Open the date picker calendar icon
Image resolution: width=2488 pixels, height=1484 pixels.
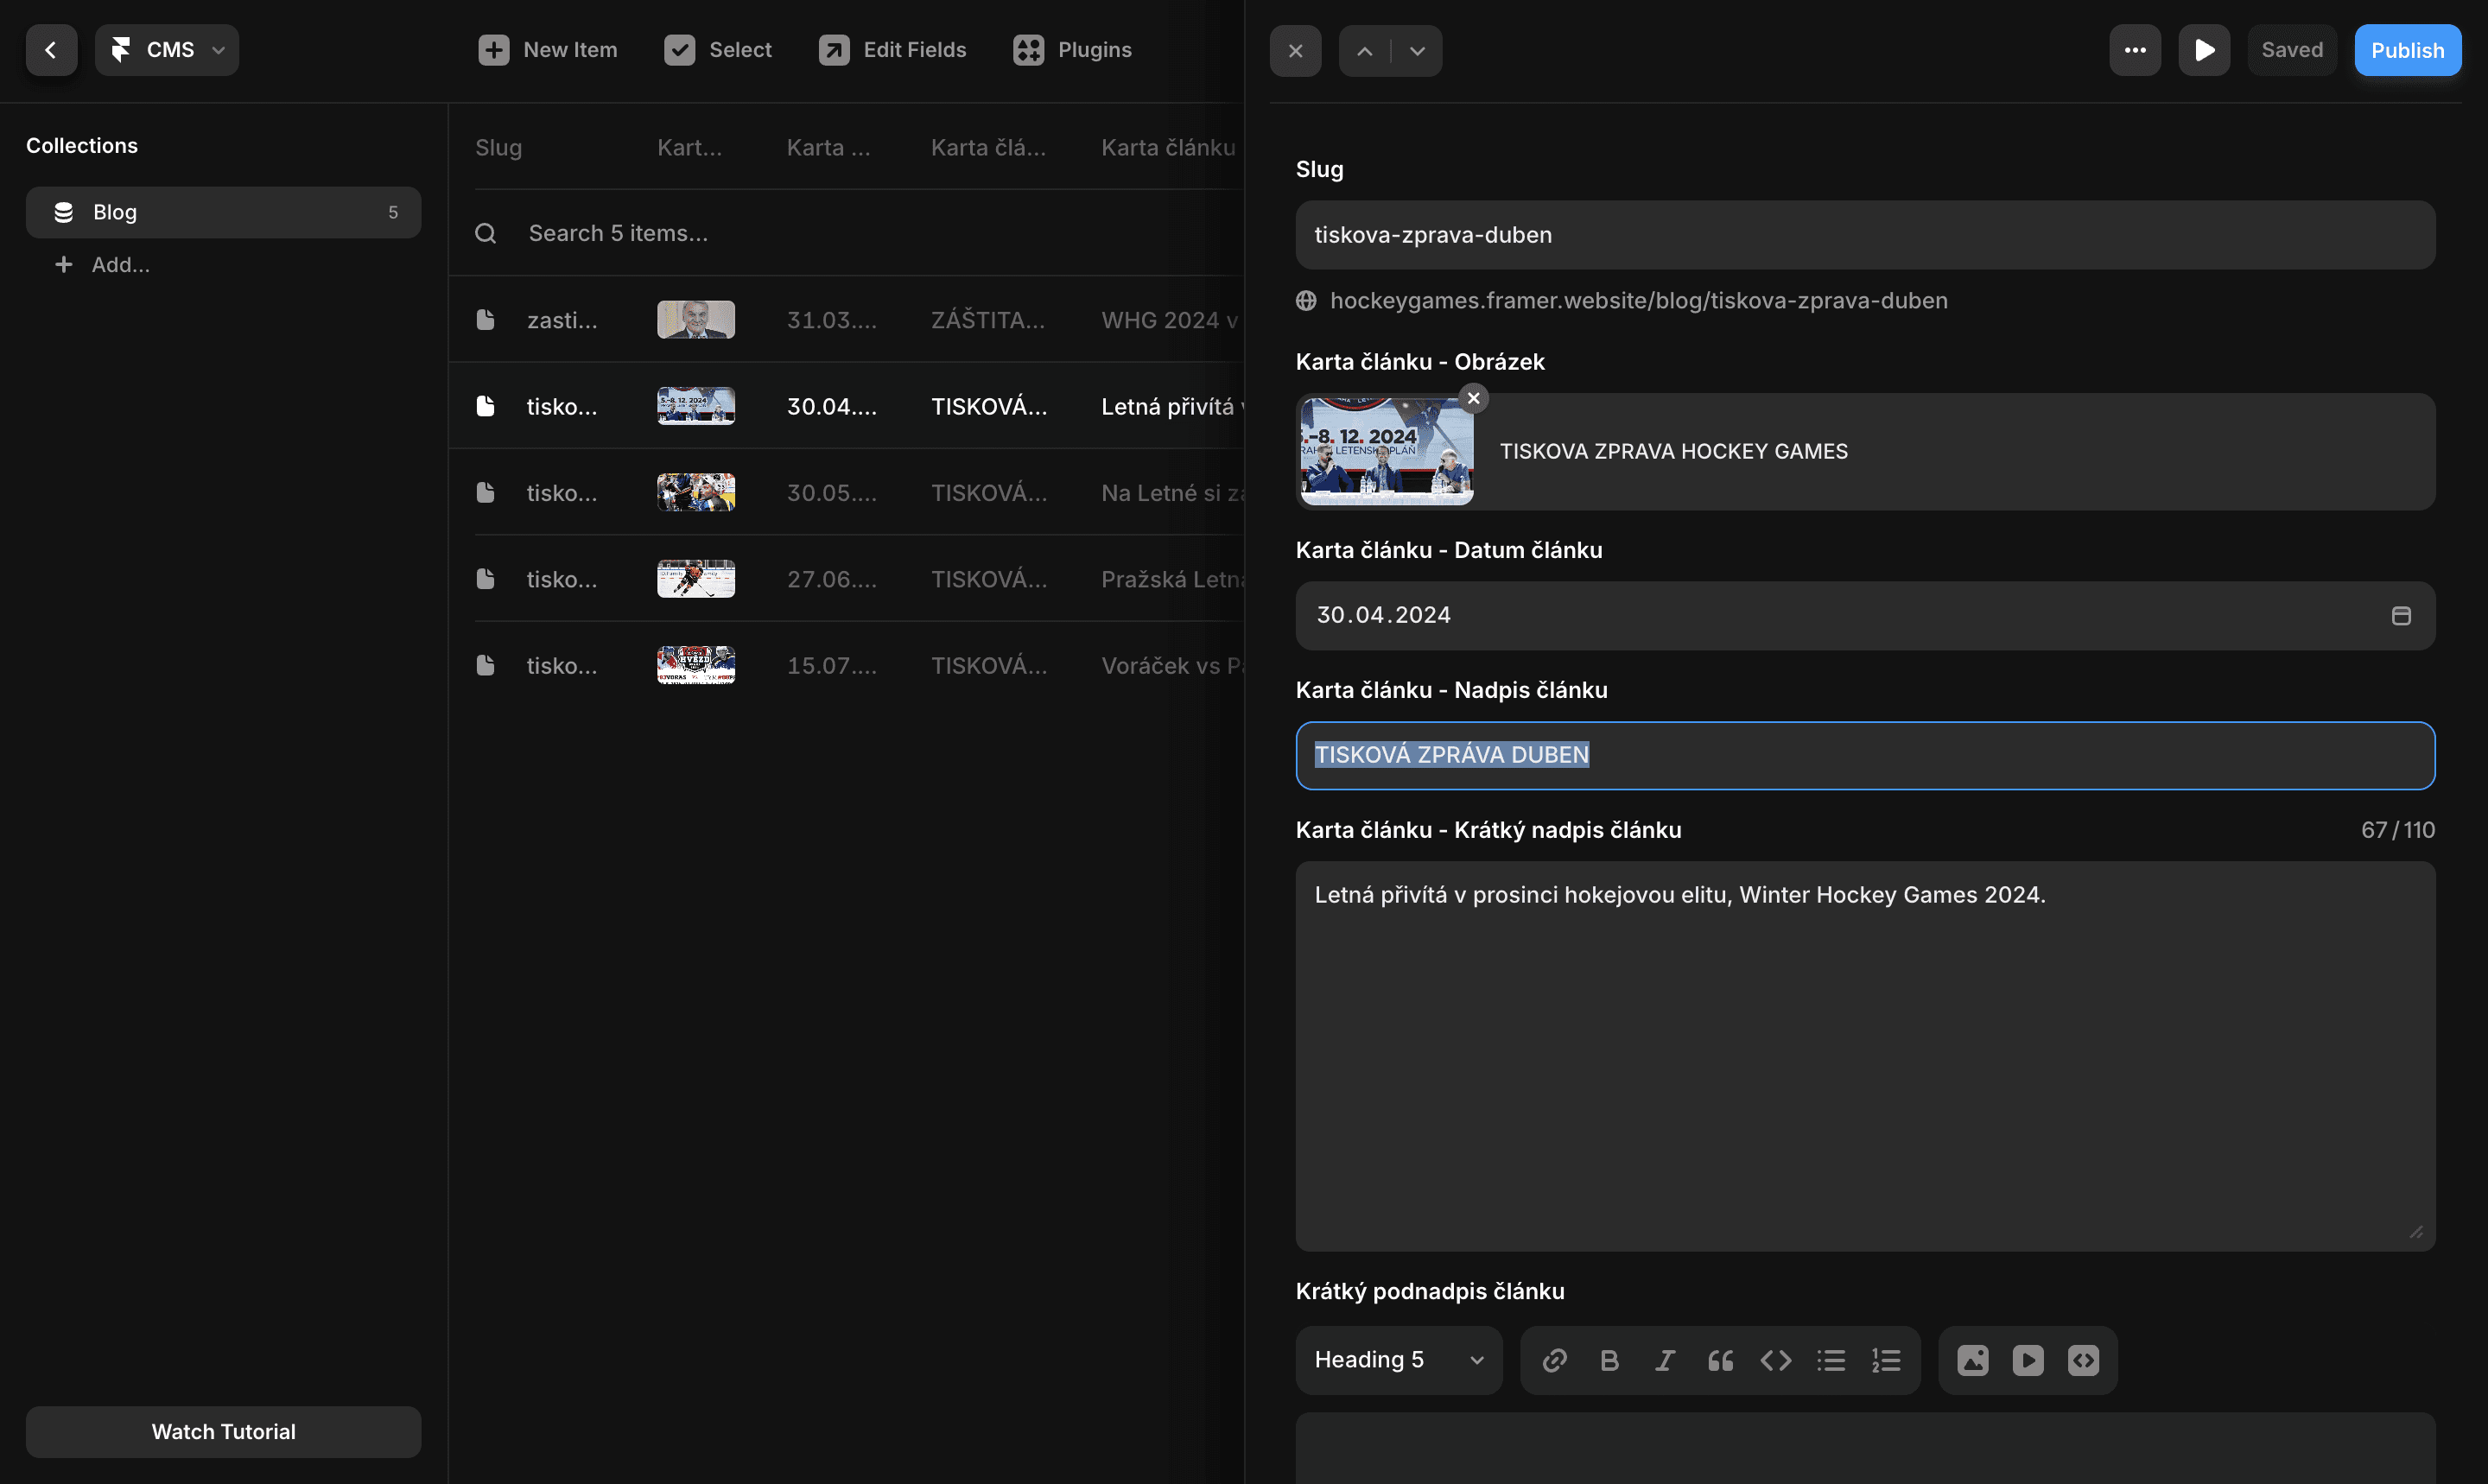coord(2400,616)
